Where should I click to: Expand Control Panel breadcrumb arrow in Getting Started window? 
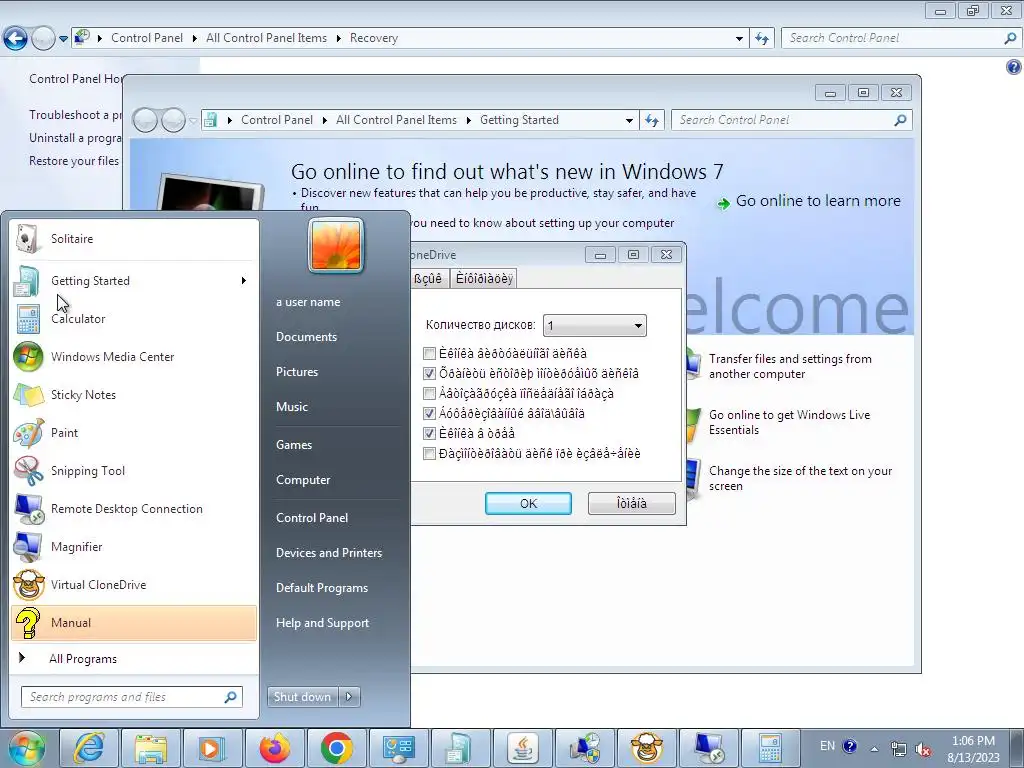[x=325, y=120]
